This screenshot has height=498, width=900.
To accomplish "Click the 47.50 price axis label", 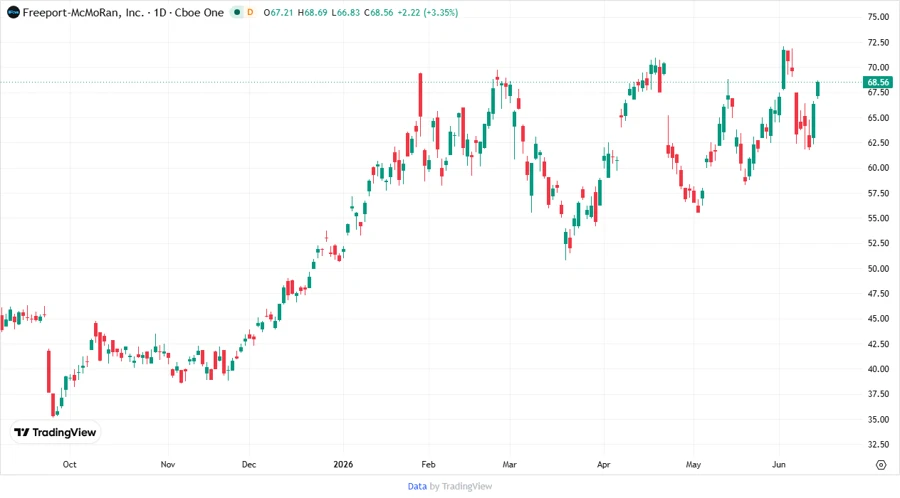I will (878, 294).
